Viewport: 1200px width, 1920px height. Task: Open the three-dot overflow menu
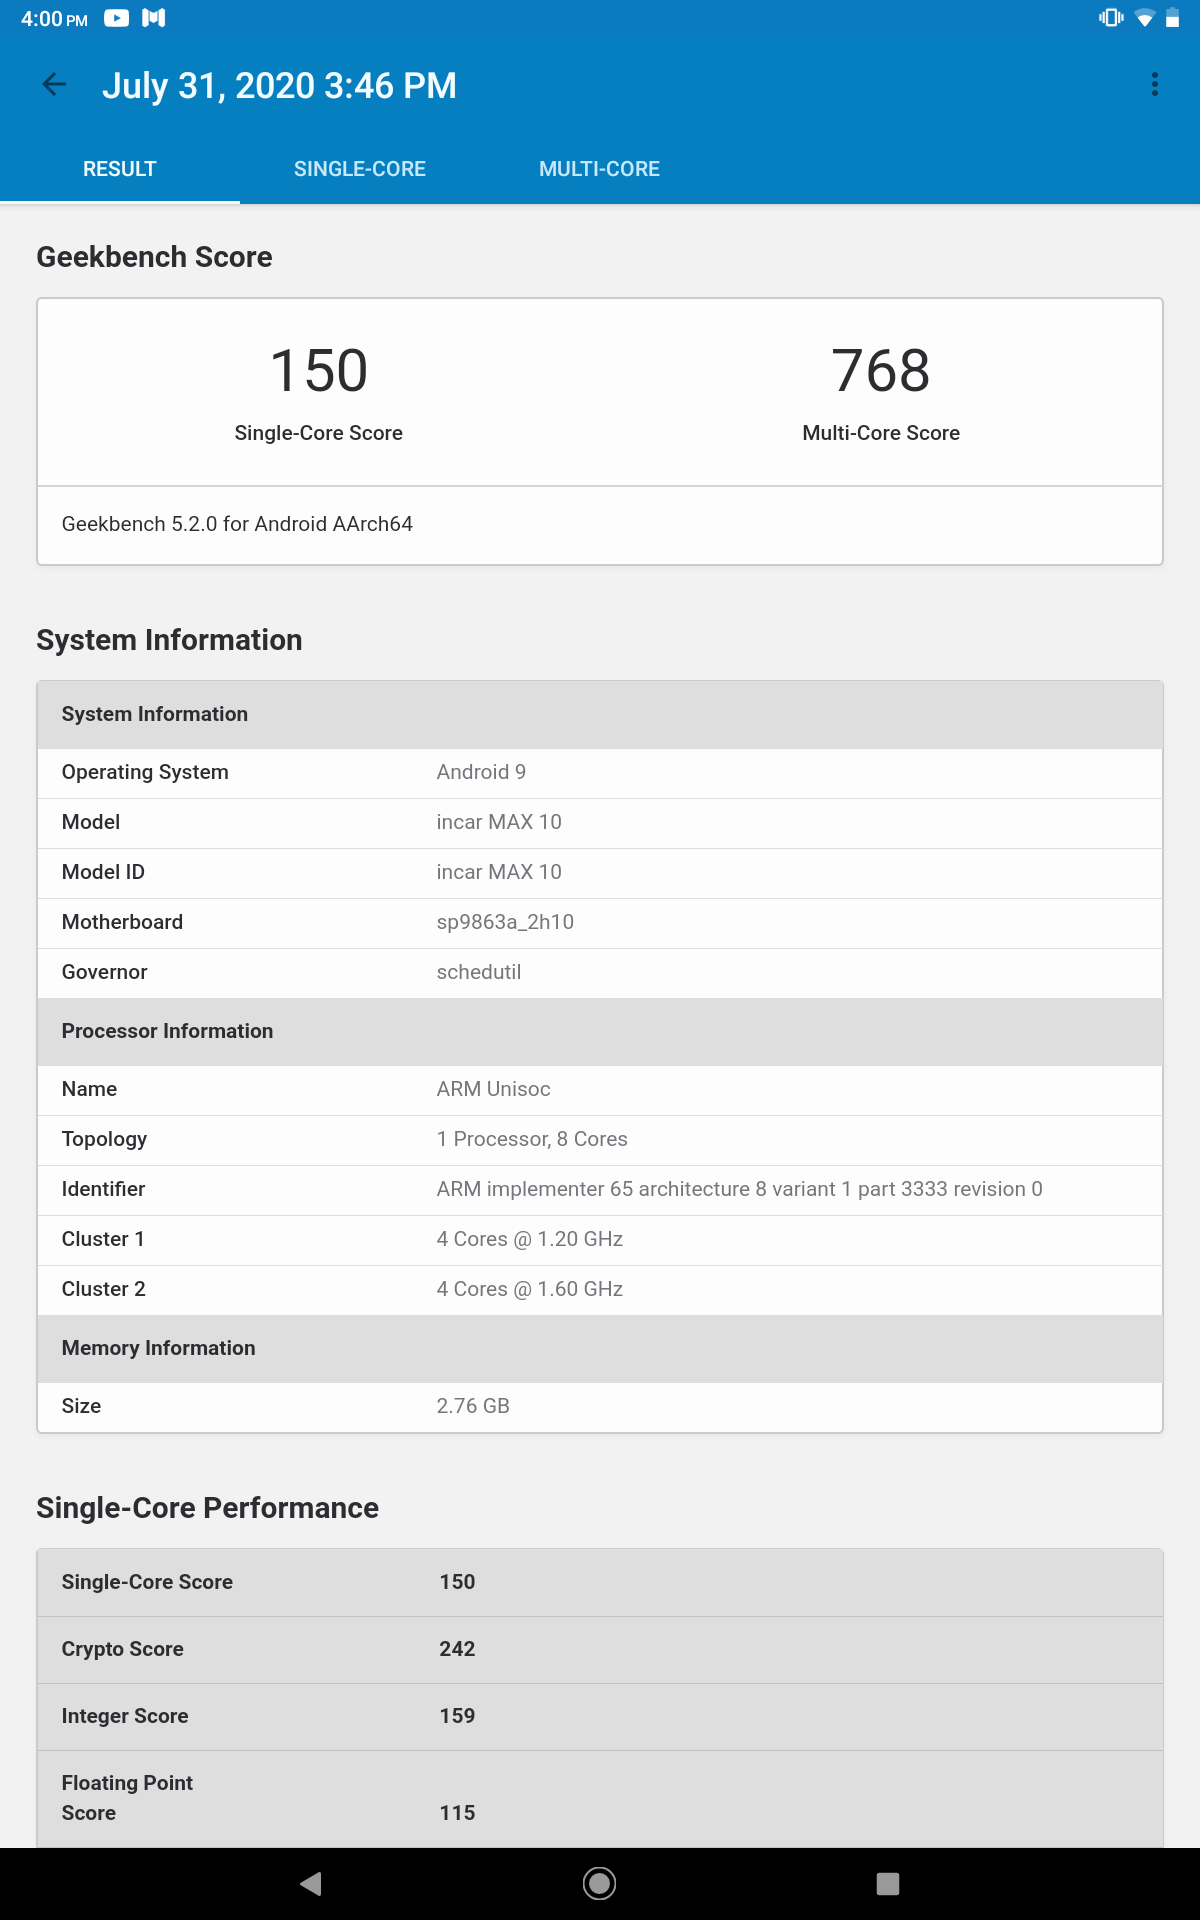pyautogui.click(x=1155, y=85)
